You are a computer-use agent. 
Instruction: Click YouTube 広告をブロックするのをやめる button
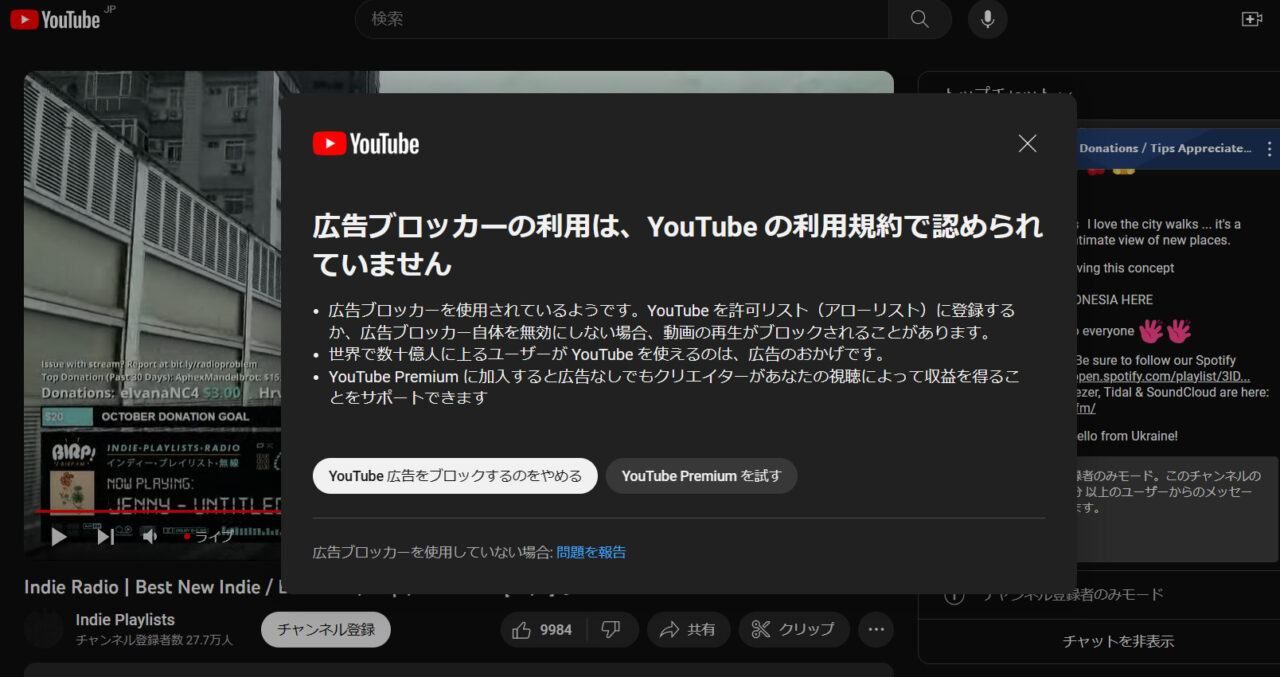[455, 476]
